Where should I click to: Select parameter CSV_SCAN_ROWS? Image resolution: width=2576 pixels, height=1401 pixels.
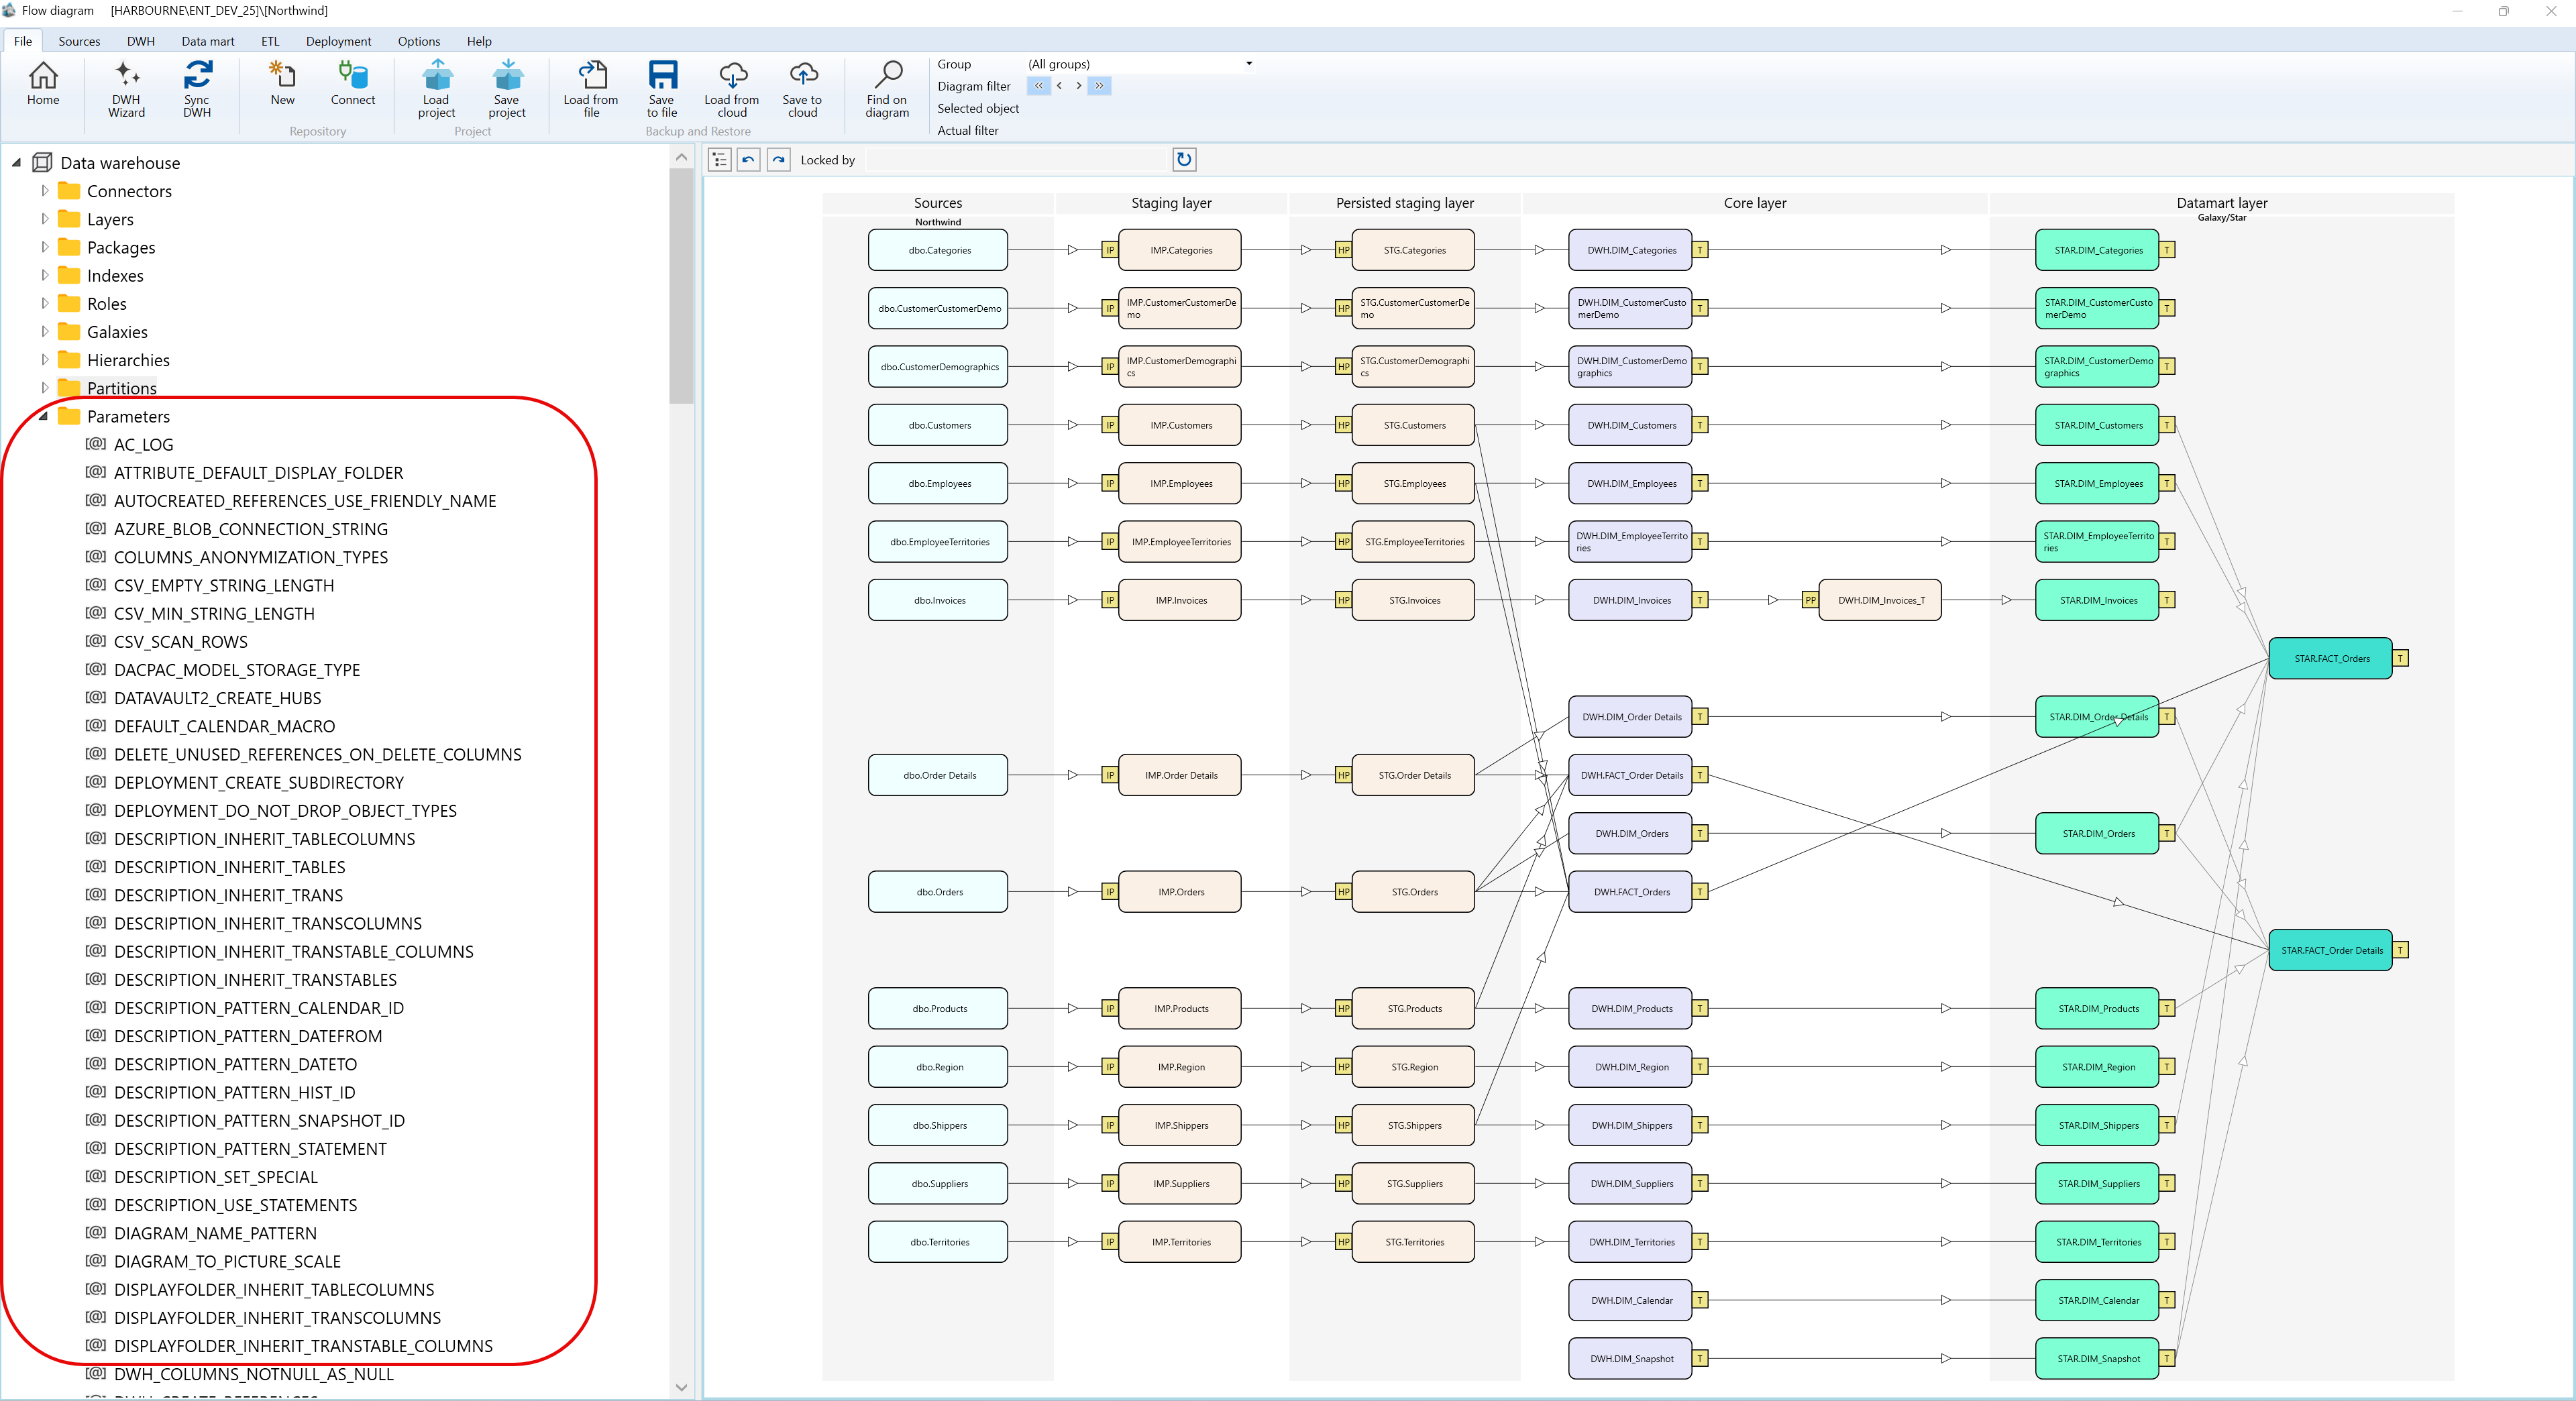(181, 641)
